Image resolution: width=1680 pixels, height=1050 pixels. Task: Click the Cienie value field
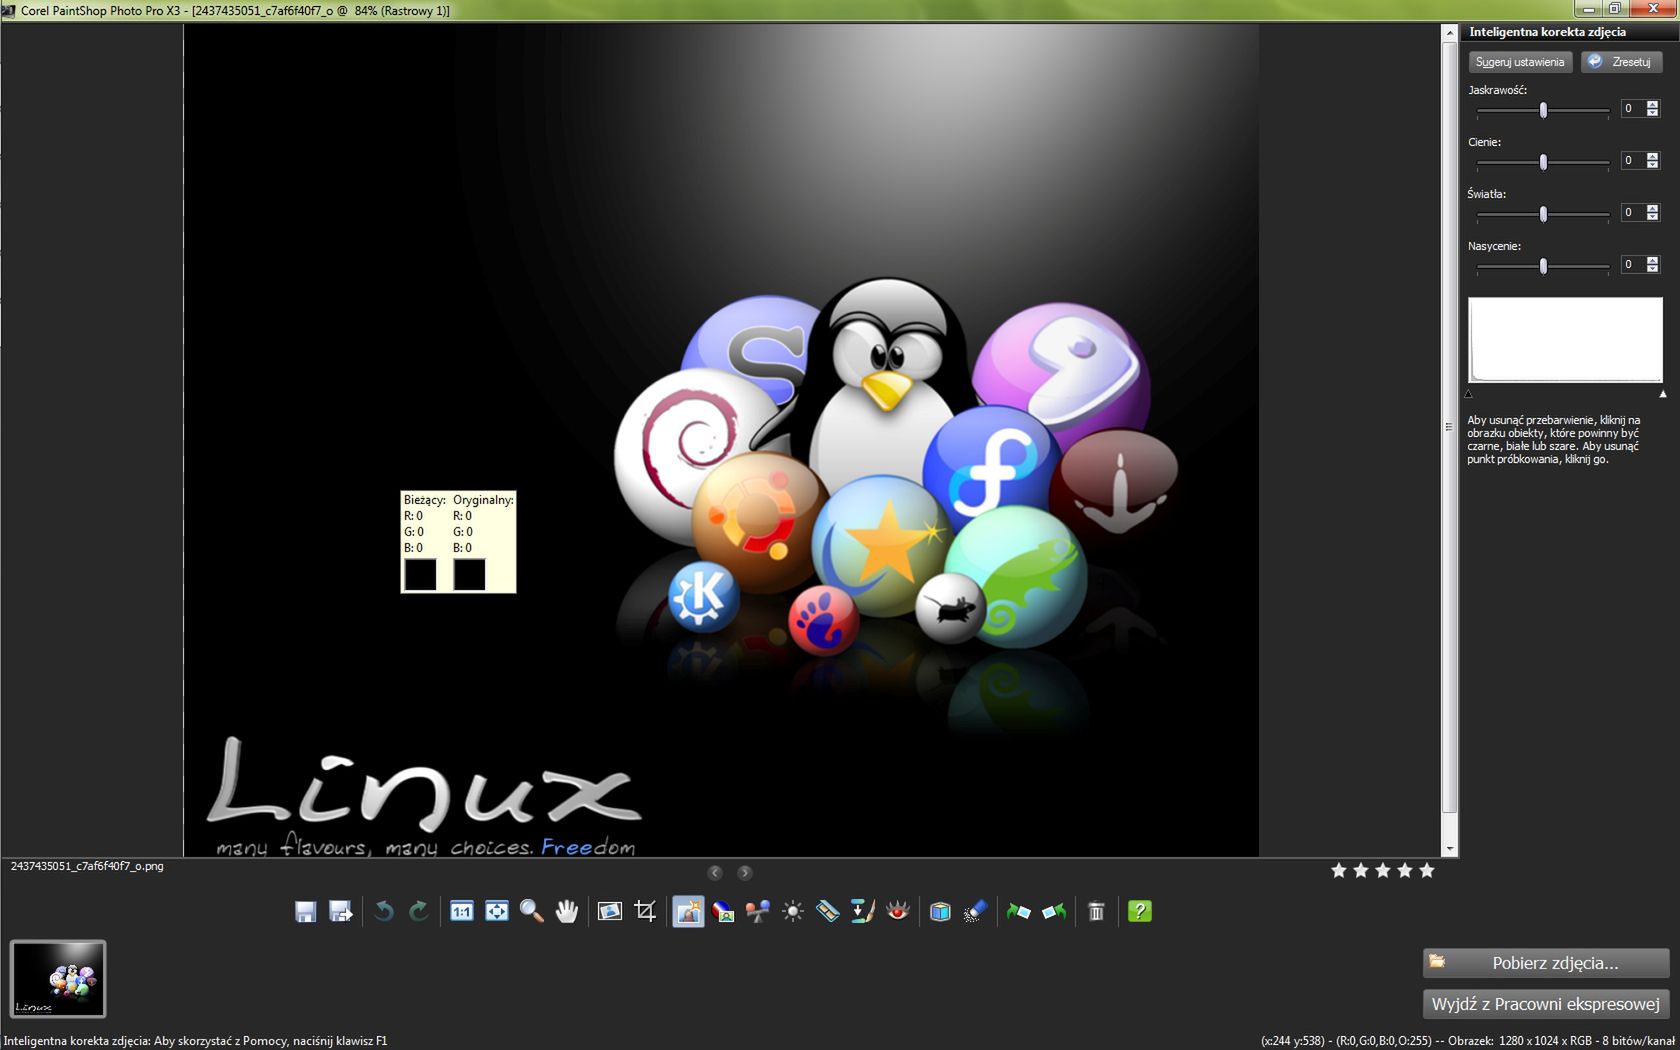(1632, 160)
